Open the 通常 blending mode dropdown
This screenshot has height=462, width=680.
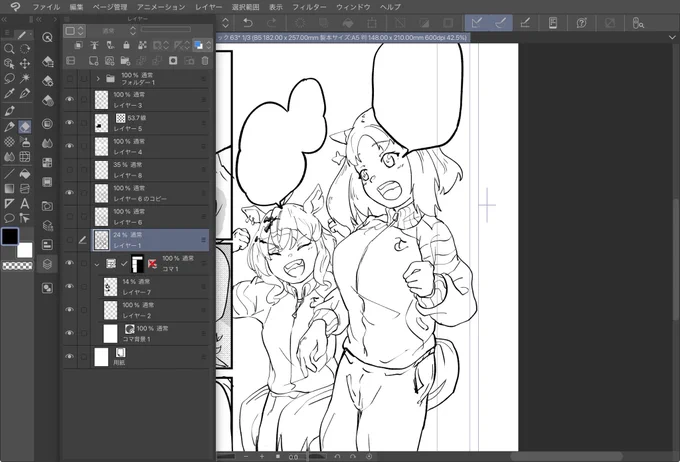[x=114, y=30]
